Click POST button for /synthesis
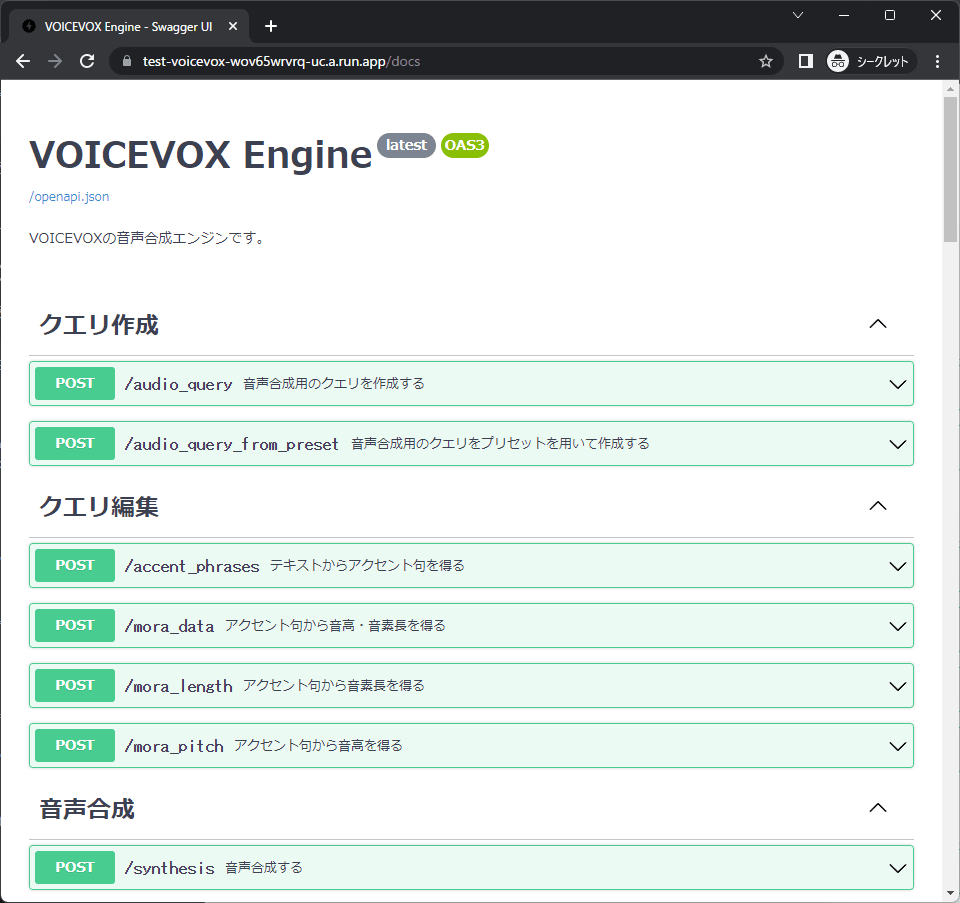Screen dimensions: 960x903 click(x=75, y=867)
